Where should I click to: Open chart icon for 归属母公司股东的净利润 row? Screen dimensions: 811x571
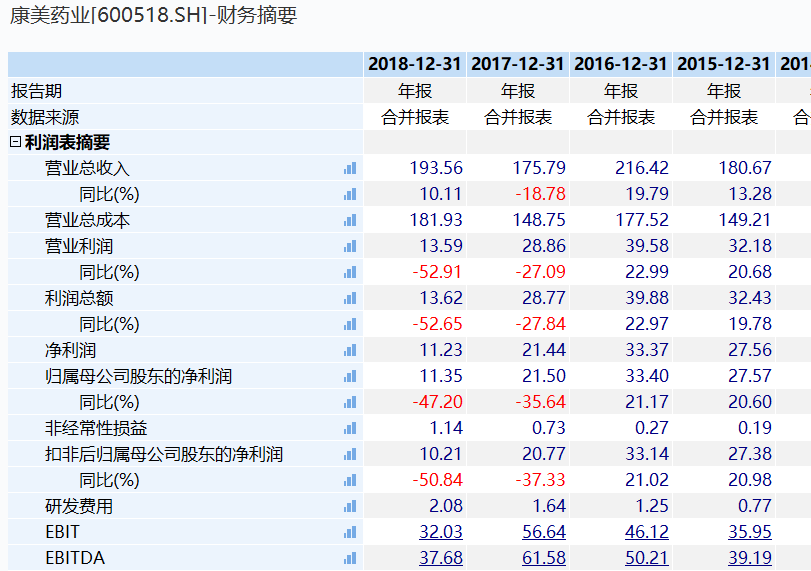350,376
